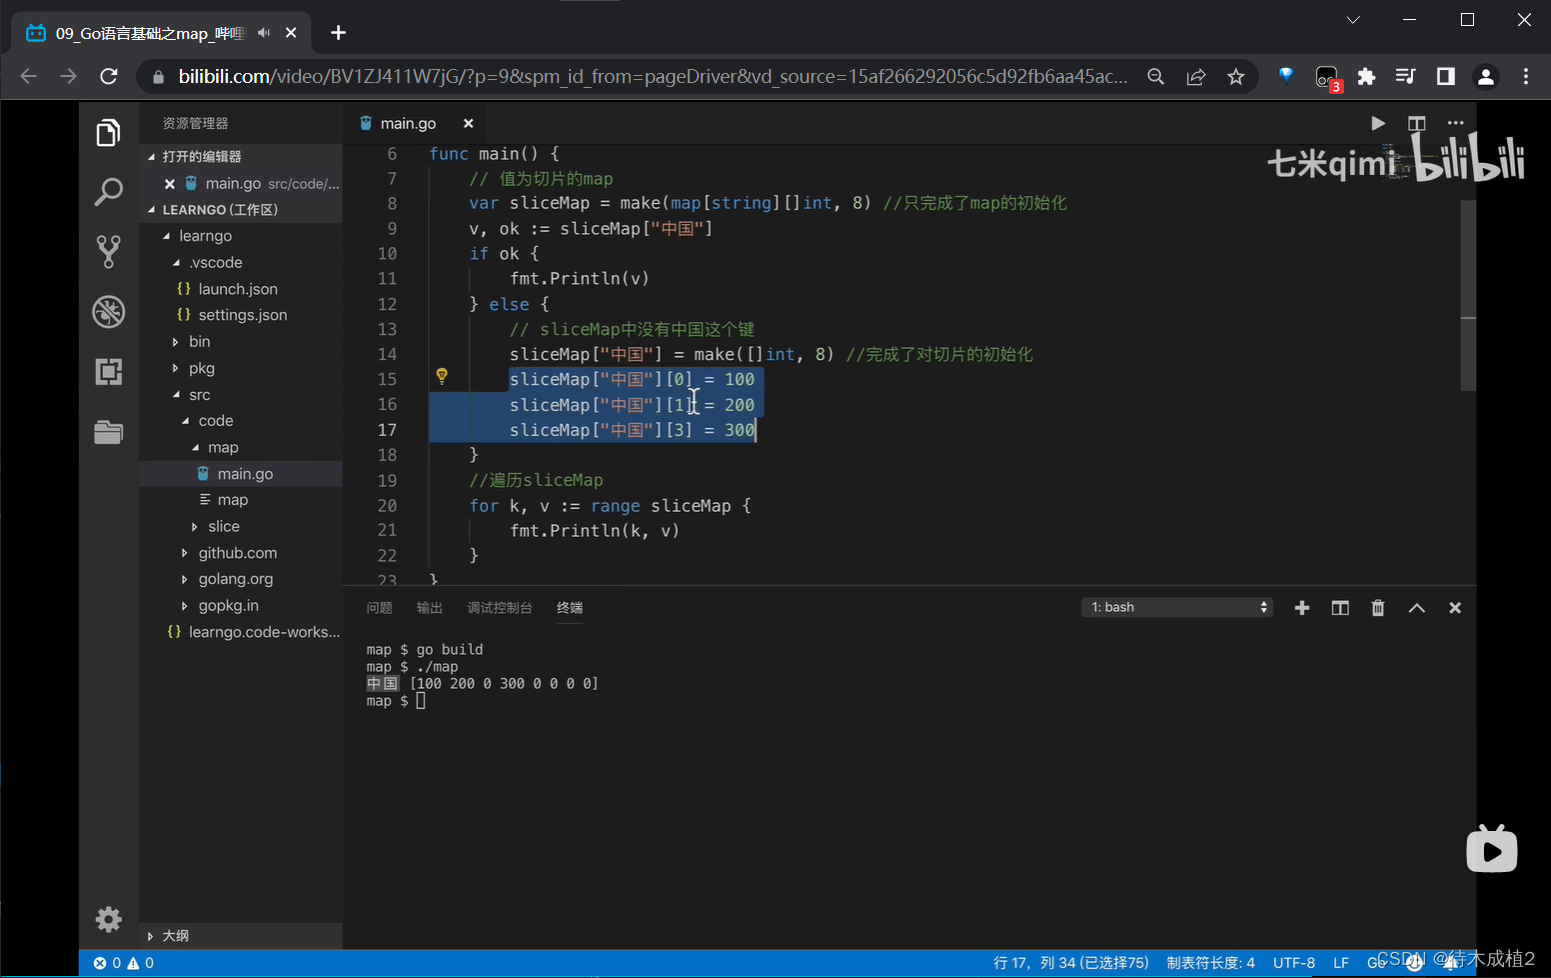Screen dimensions: 1551x978
Task: Reload the browser page
Action: 109,76
